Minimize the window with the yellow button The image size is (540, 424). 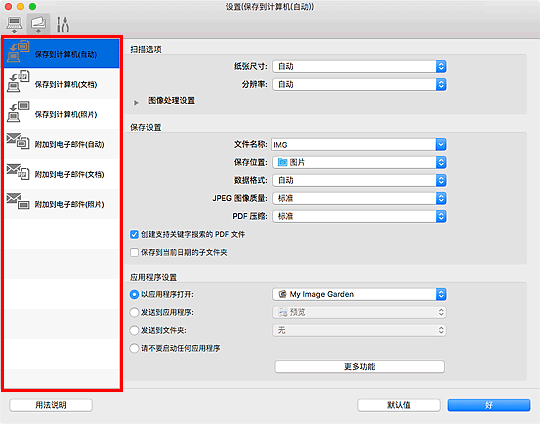click(21, 7)
